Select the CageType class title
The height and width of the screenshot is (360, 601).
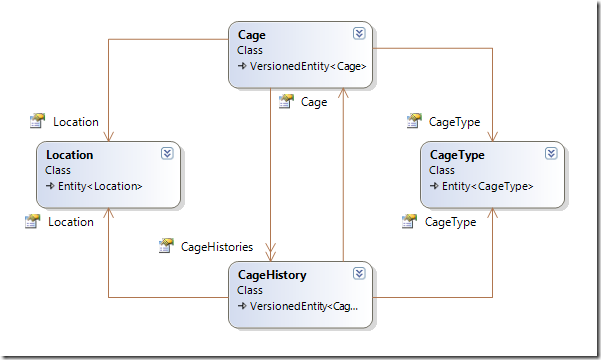click(457, 155)
